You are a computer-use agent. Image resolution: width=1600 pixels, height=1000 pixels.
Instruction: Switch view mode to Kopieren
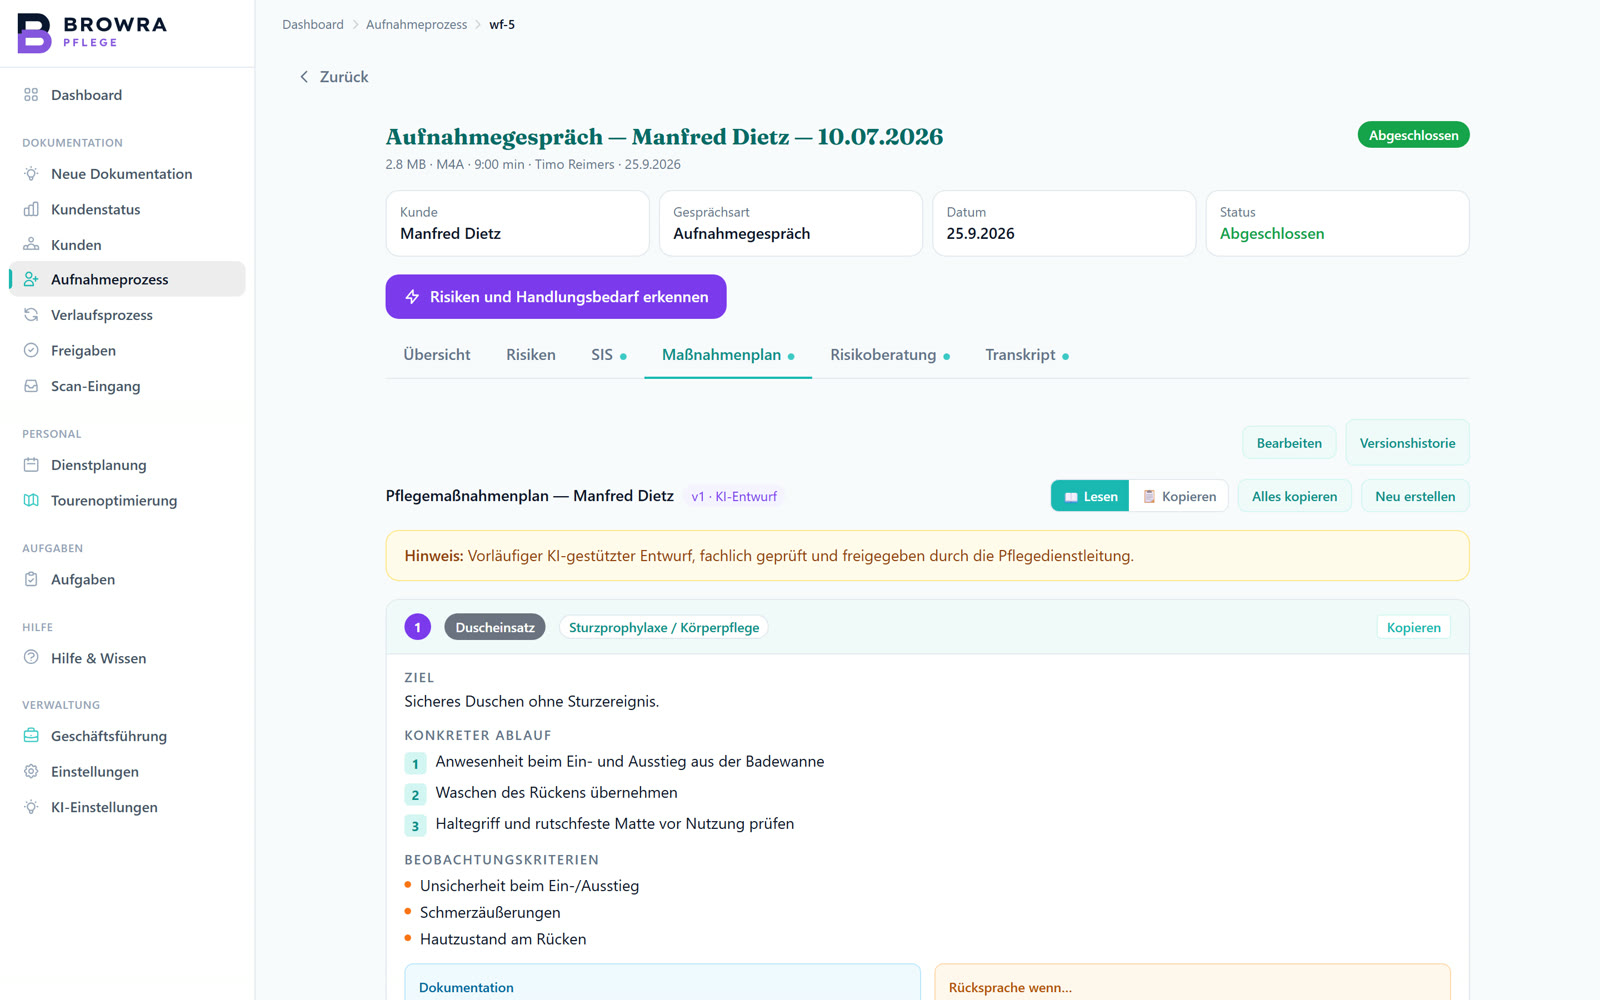(x=1179, y=496)
